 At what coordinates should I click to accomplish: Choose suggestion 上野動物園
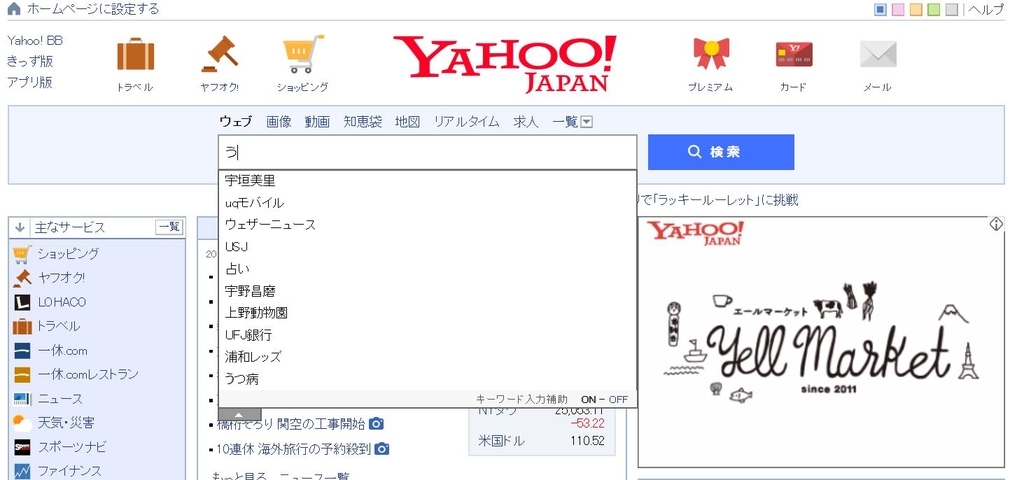[427, 313]
